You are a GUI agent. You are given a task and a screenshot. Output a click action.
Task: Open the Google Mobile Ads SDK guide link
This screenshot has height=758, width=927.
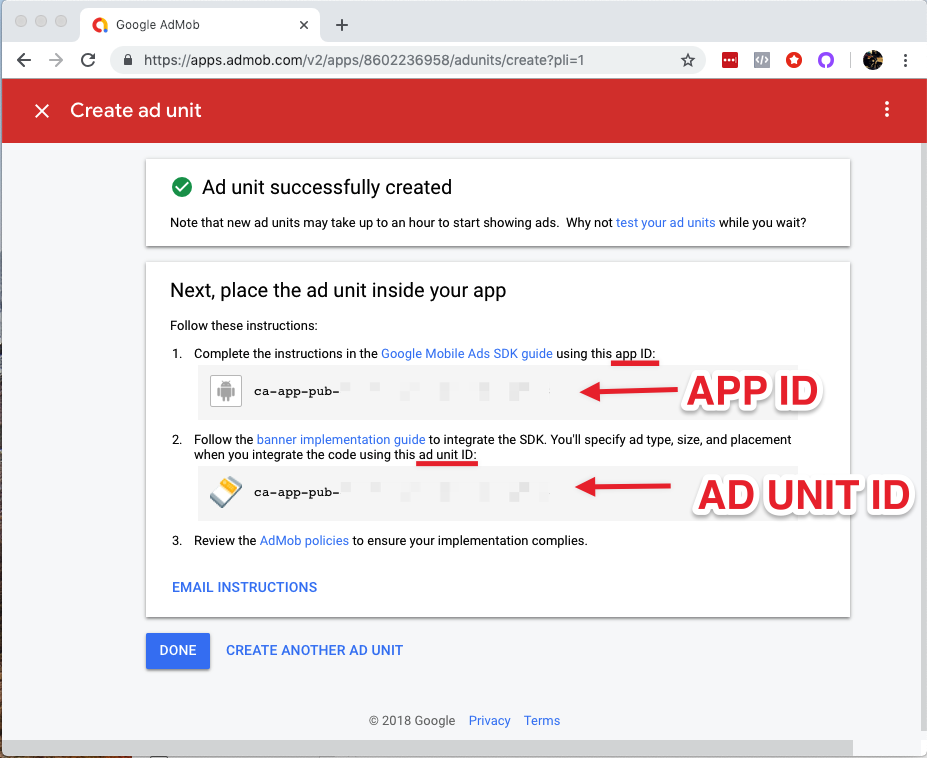(466, 354)
